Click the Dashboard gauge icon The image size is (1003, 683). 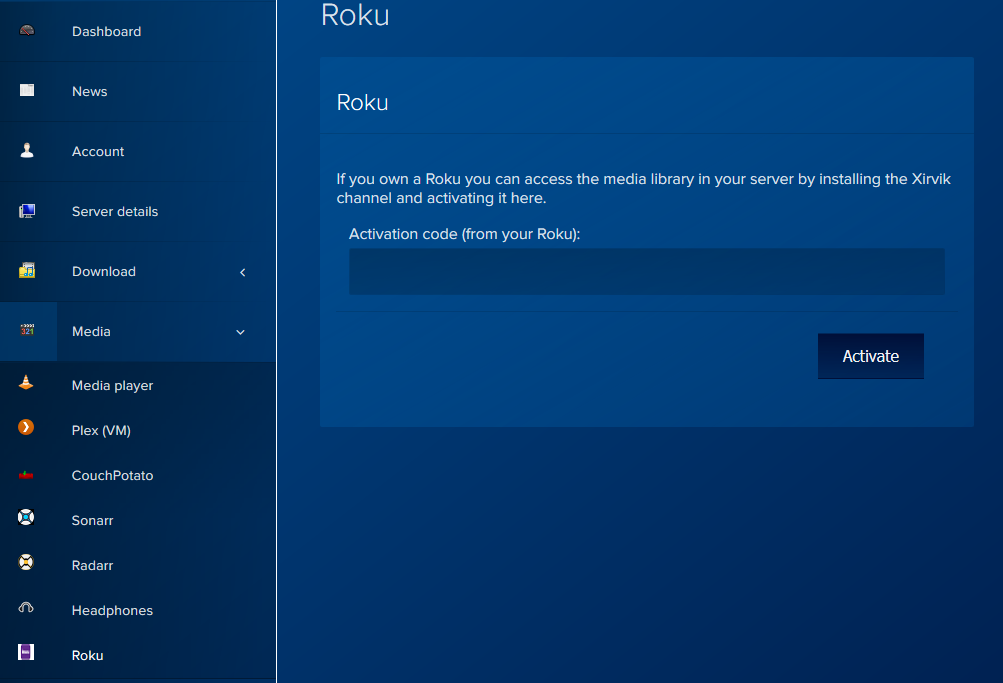pos(27,31)
